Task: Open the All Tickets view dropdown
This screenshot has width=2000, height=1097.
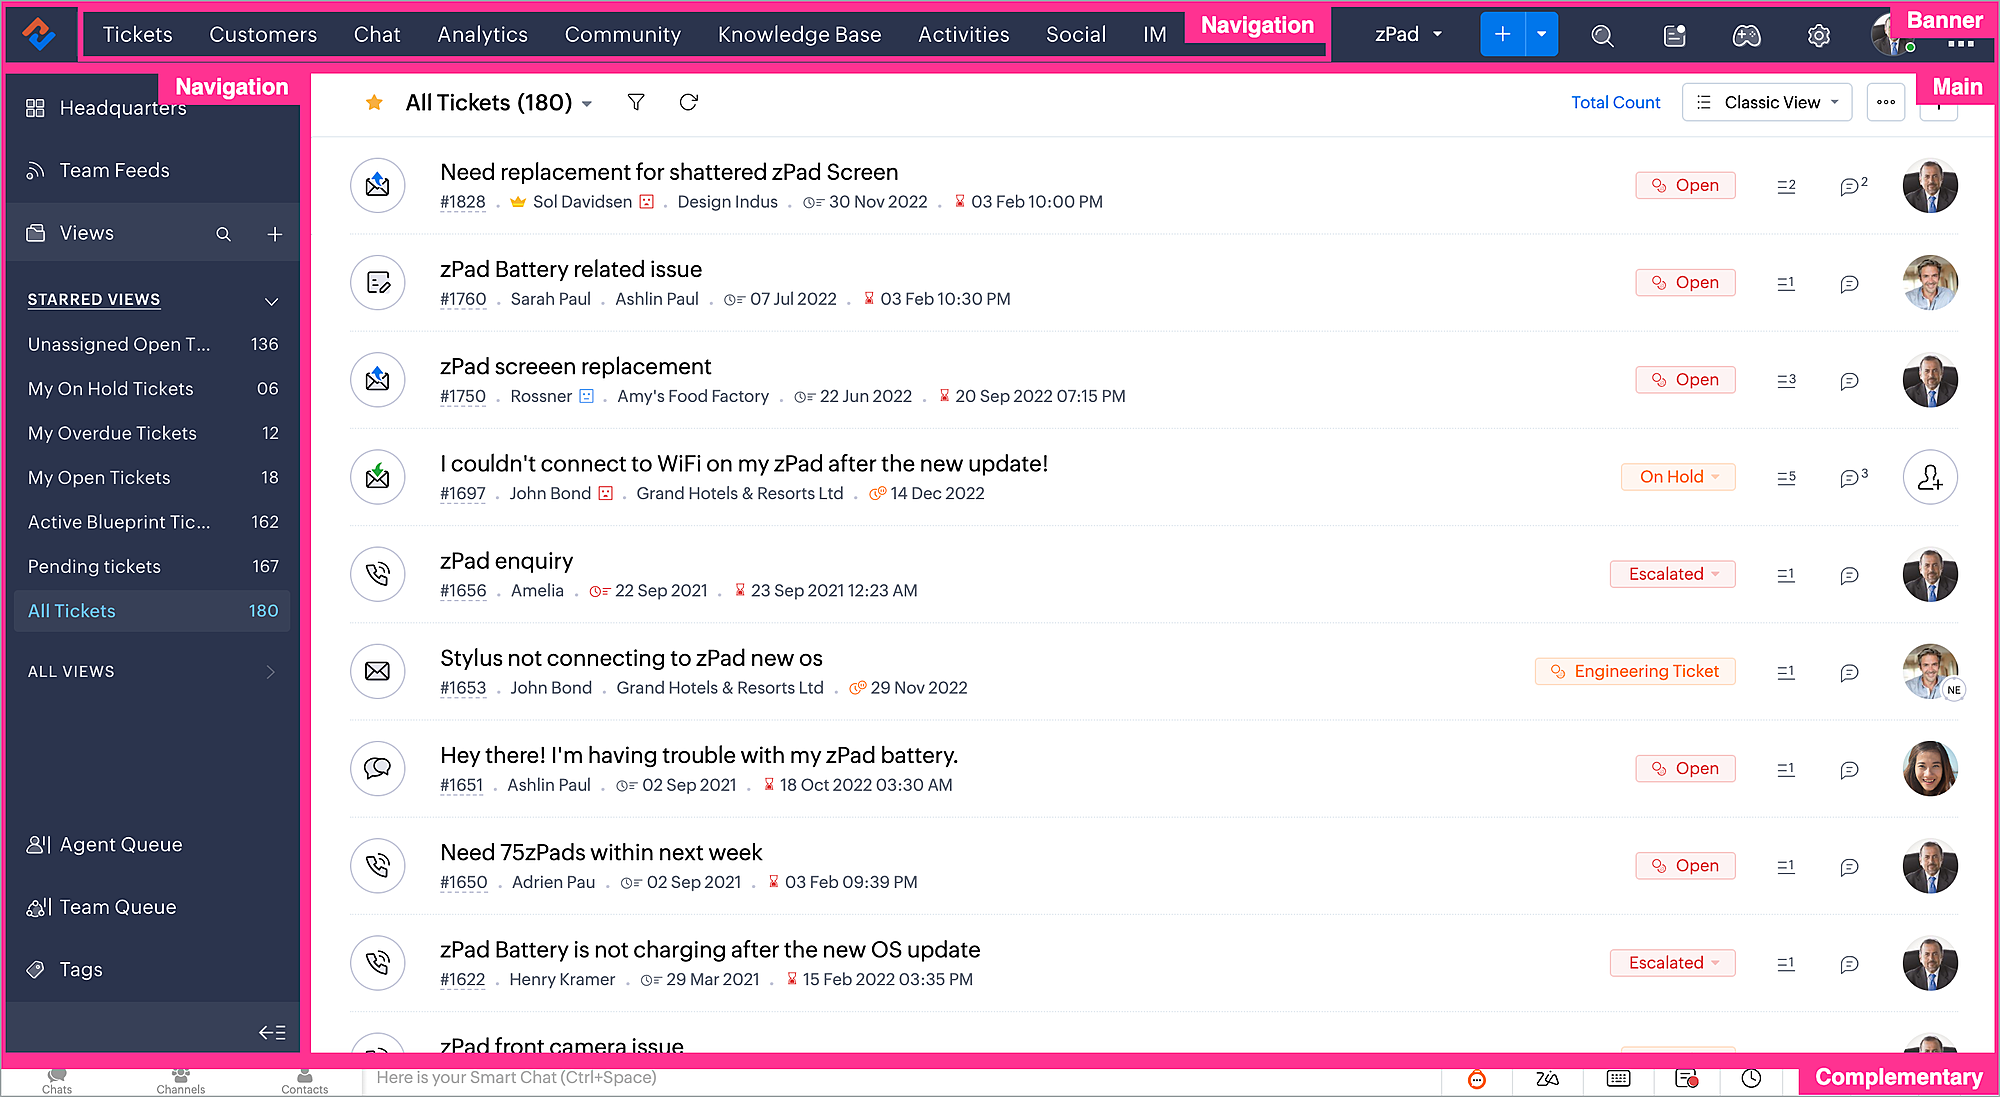Action: (587, 104)
